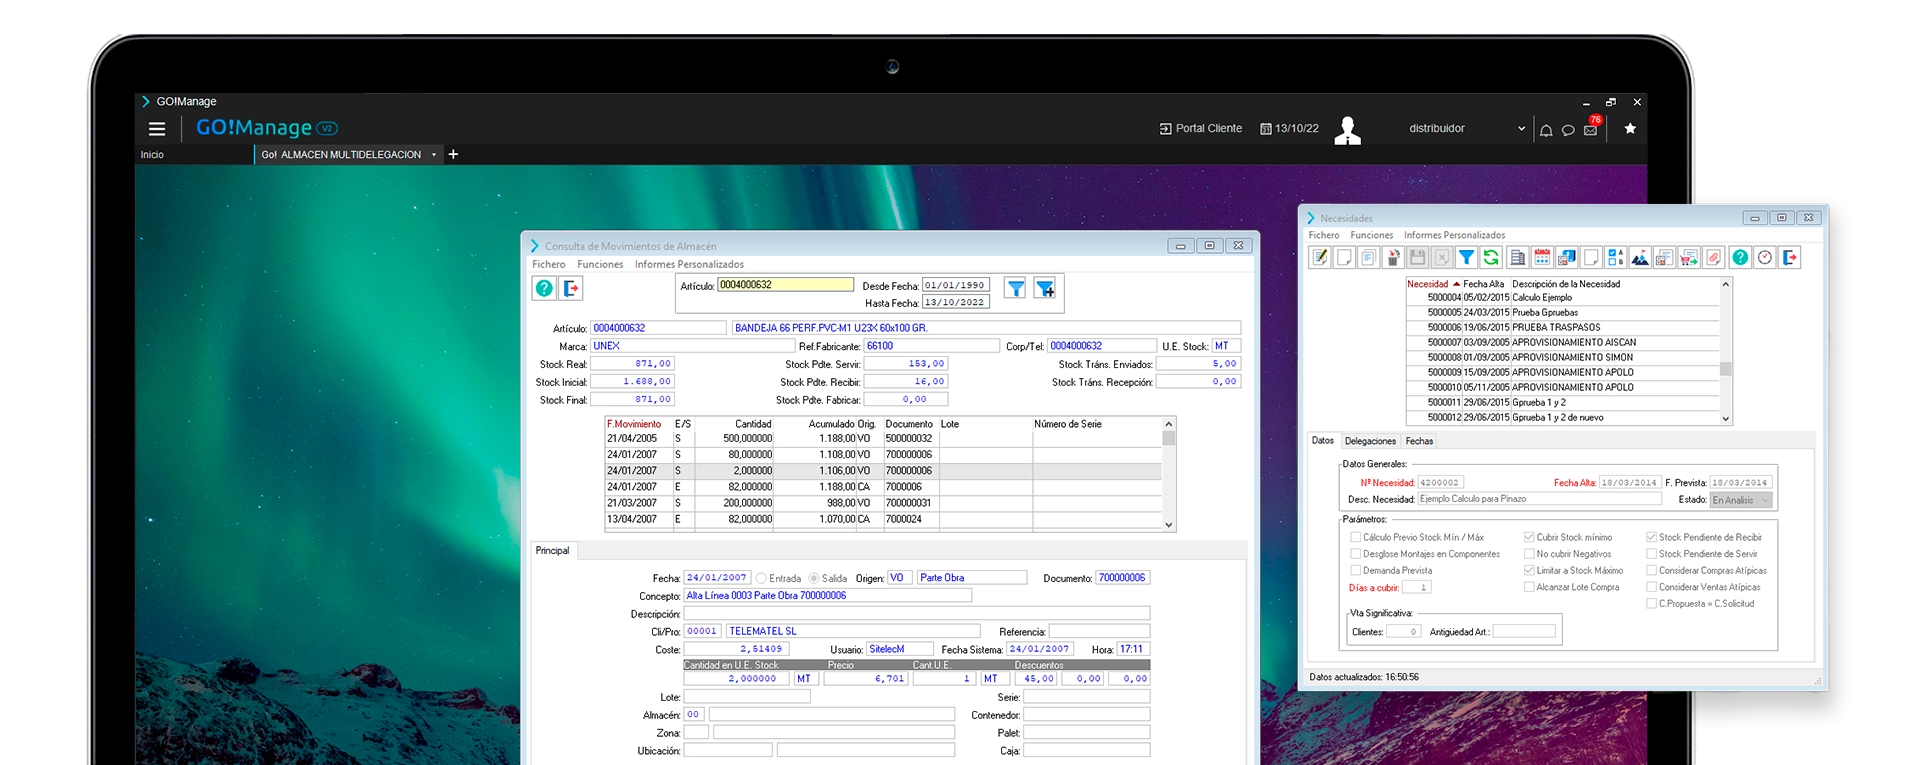Screen dimensions: 1920x765
Task: Click the green refresh icon in Necesidades
Action: click(1491, 258)
